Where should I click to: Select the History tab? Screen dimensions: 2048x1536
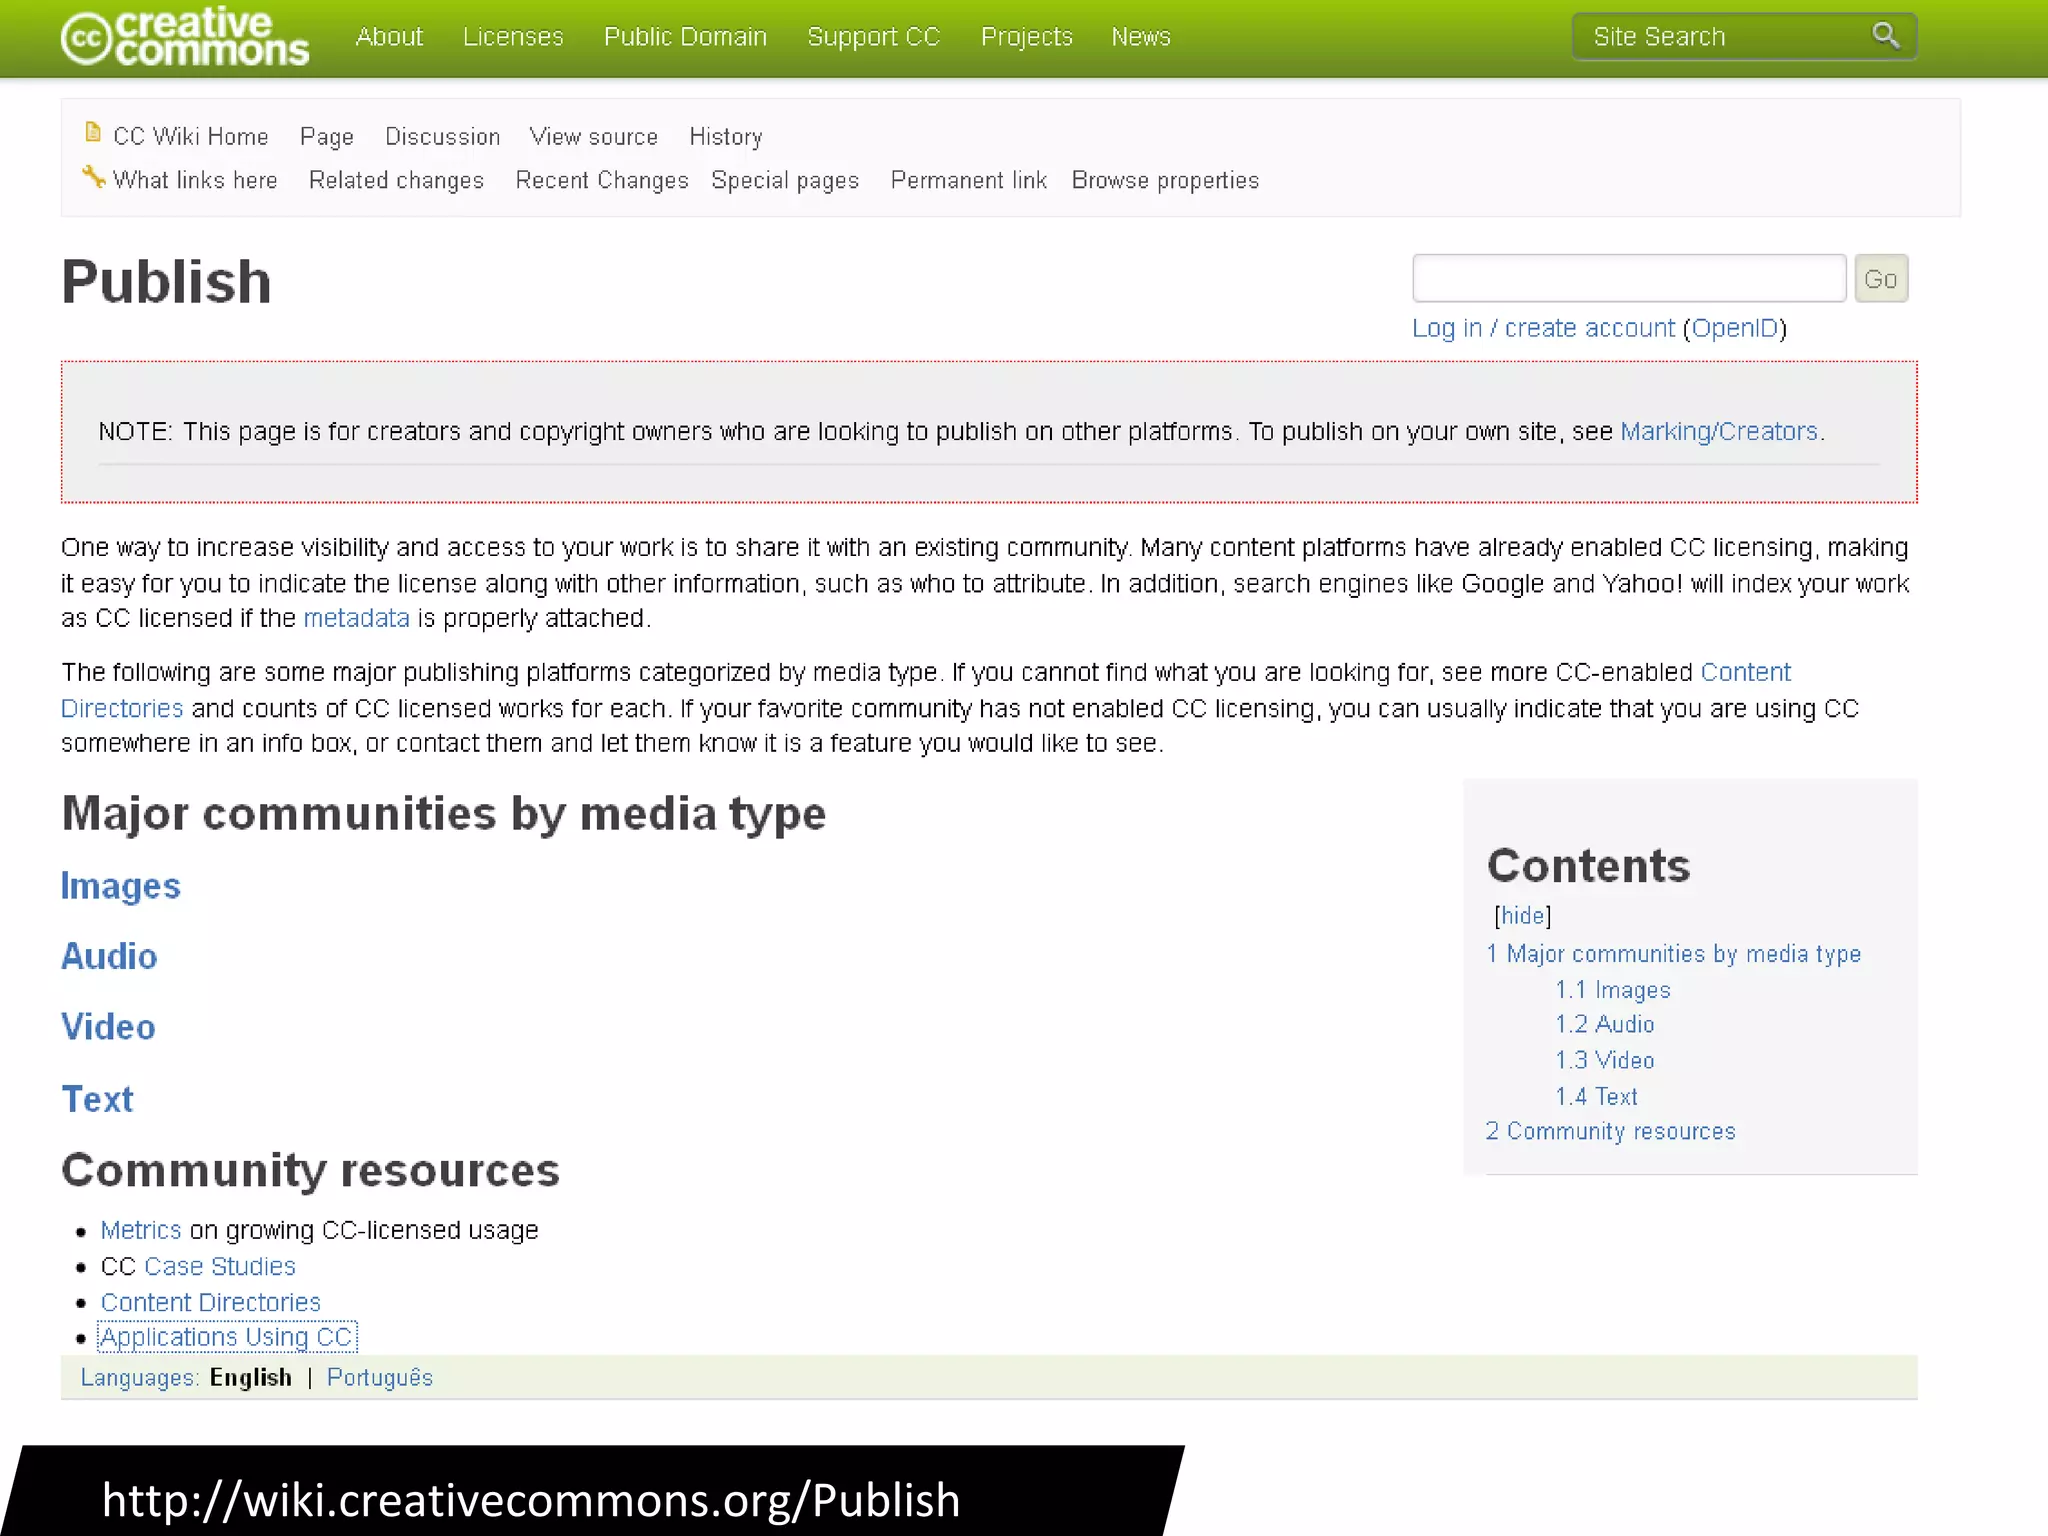[726, 137]
